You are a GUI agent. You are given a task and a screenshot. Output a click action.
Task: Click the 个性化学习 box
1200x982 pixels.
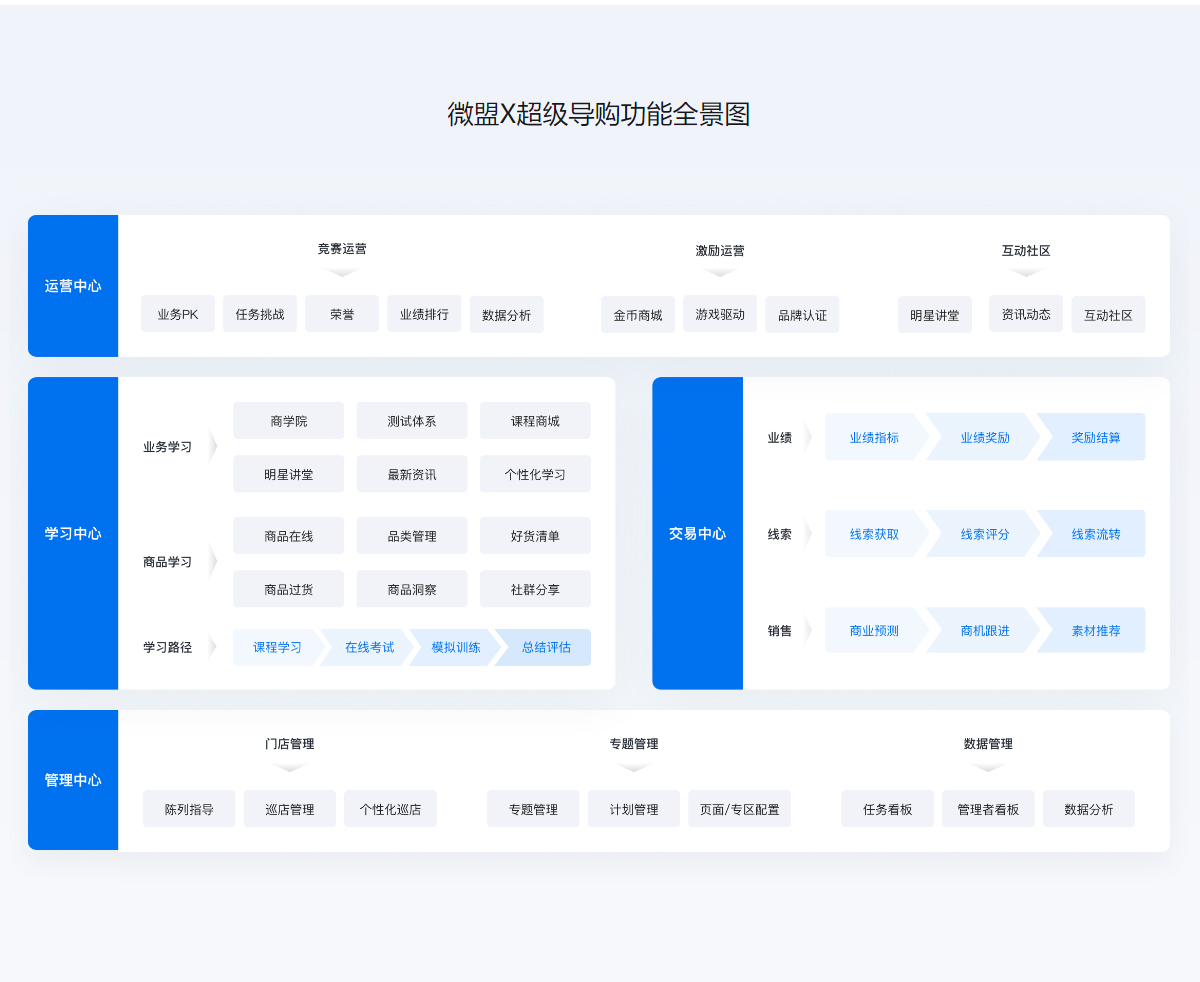(x=535, y=474)
